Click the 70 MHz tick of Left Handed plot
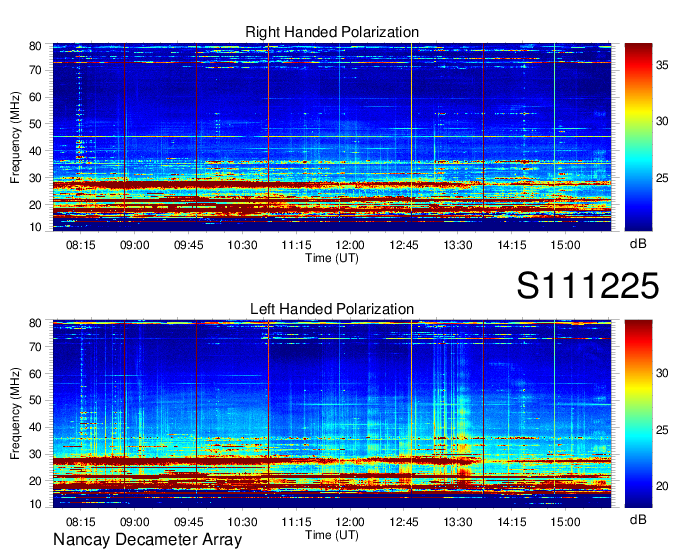Image resolution: width=680 pixels, height=552 pixels. click(35, 347)
